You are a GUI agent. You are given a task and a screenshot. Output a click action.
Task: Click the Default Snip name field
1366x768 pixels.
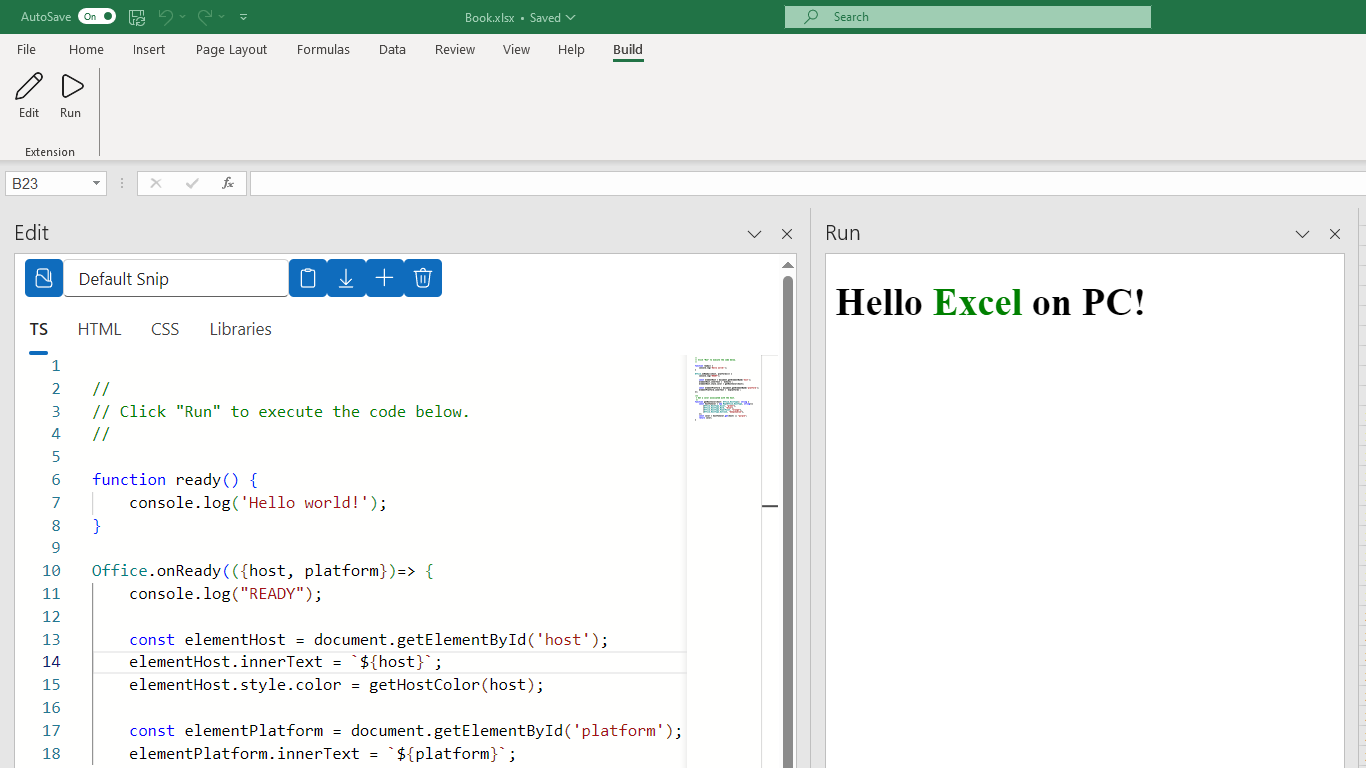(x=176, y=278)
